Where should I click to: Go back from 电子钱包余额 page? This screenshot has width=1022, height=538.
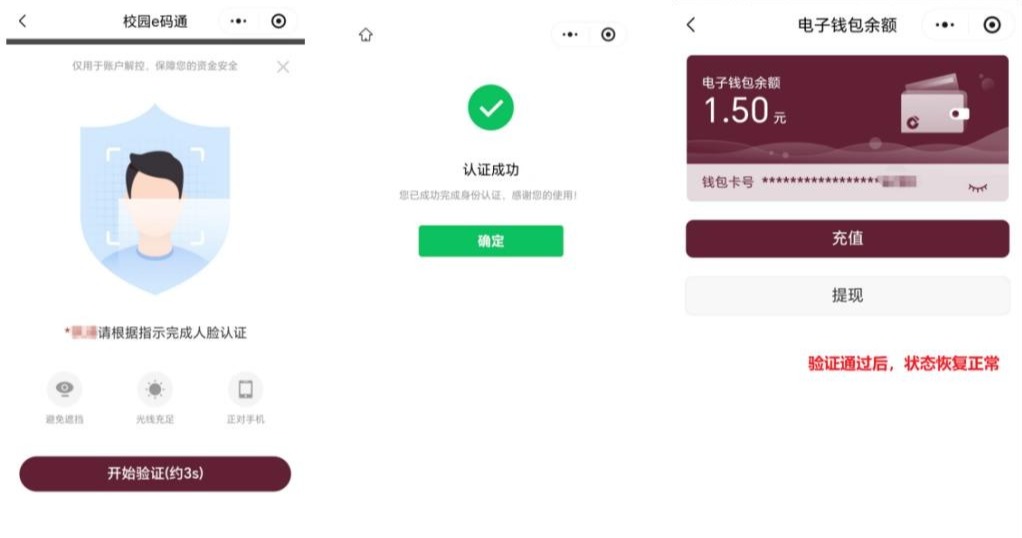coord(691,25)
